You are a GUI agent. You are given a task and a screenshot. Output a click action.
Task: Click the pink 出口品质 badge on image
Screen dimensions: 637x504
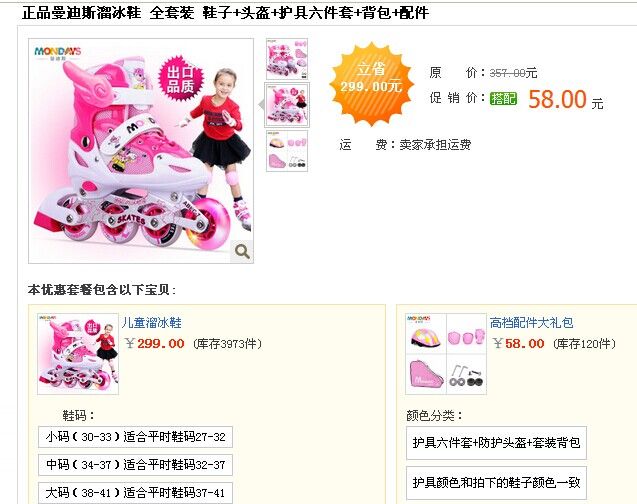pyautogui.click(x=180, y=79)
